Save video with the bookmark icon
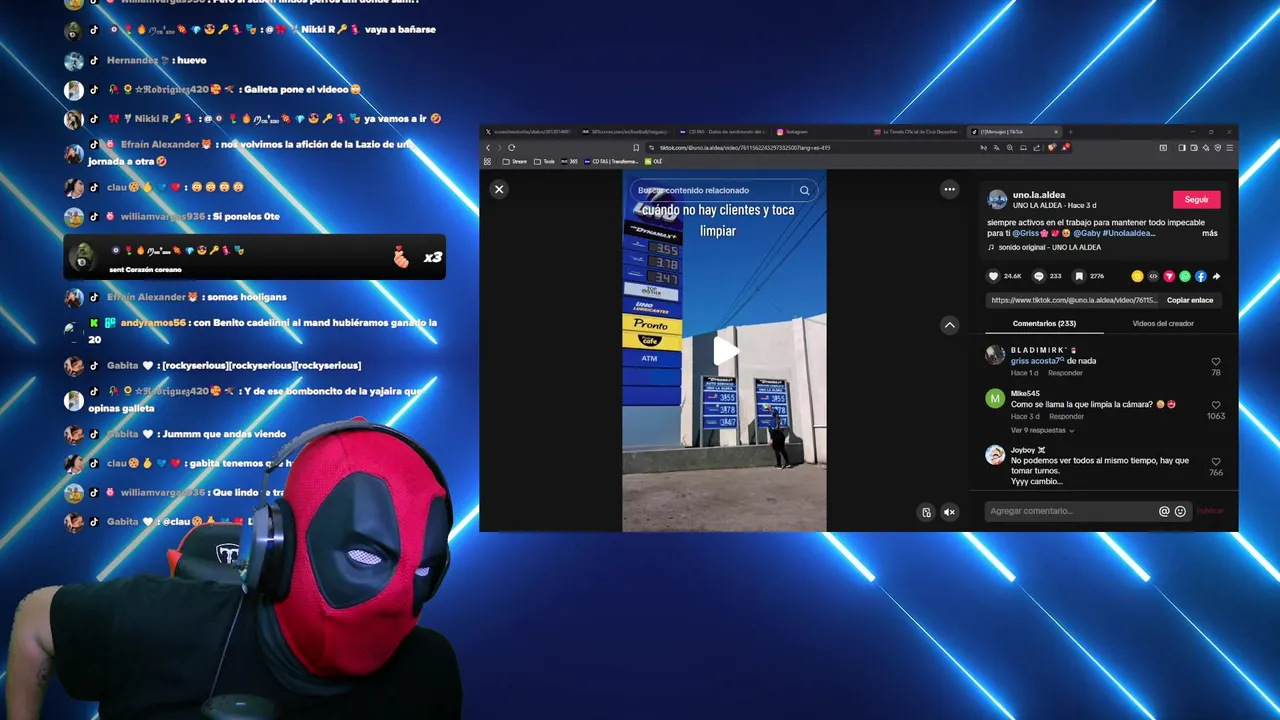Screen dimensions: 1280x720 click(1079, 276)
